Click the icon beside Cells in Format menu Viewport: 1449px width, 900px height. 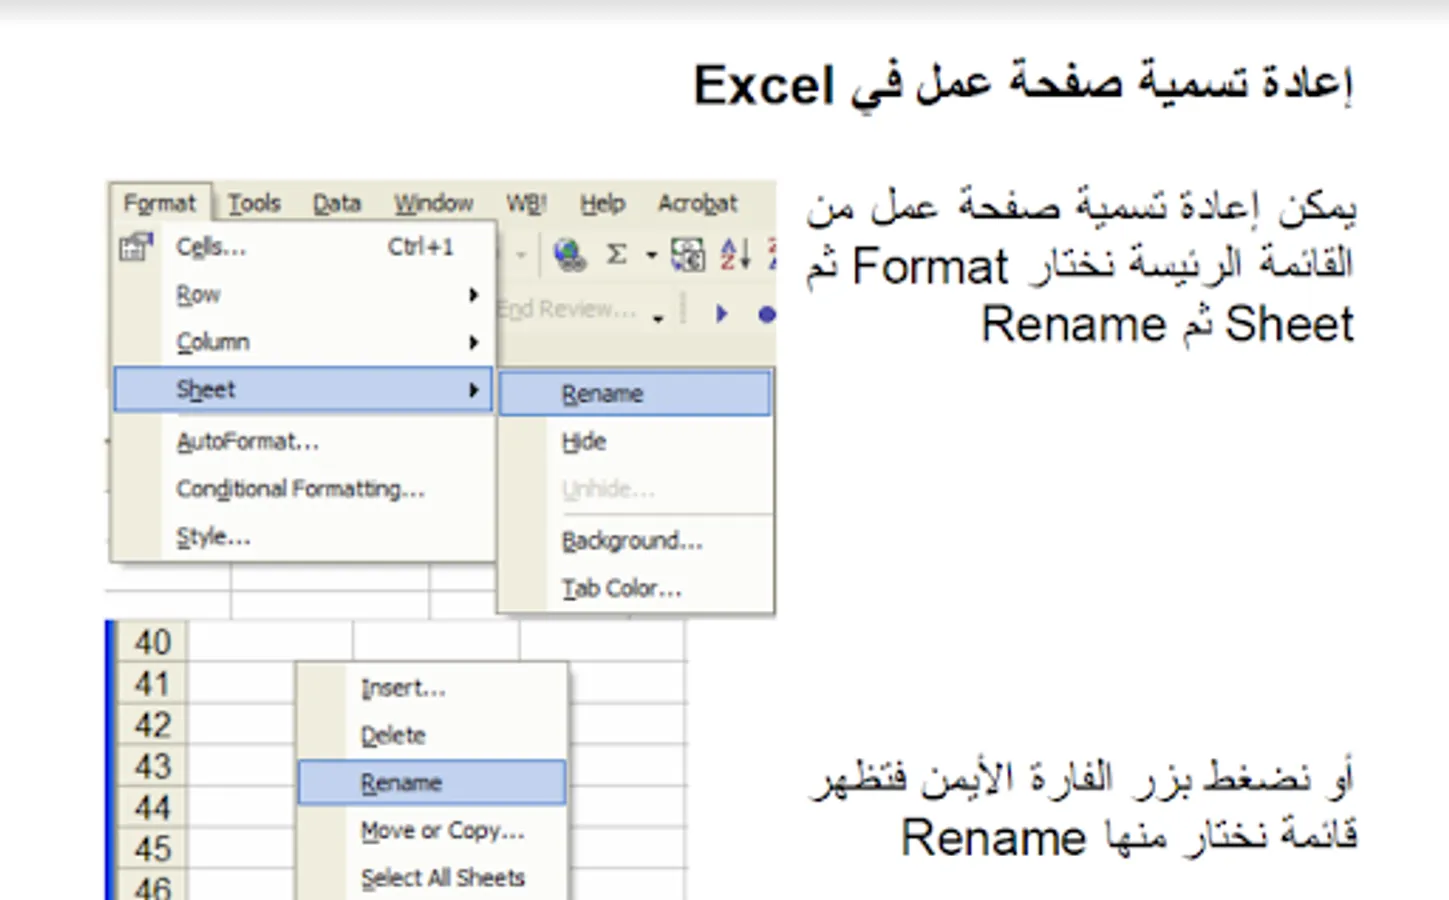135,246
